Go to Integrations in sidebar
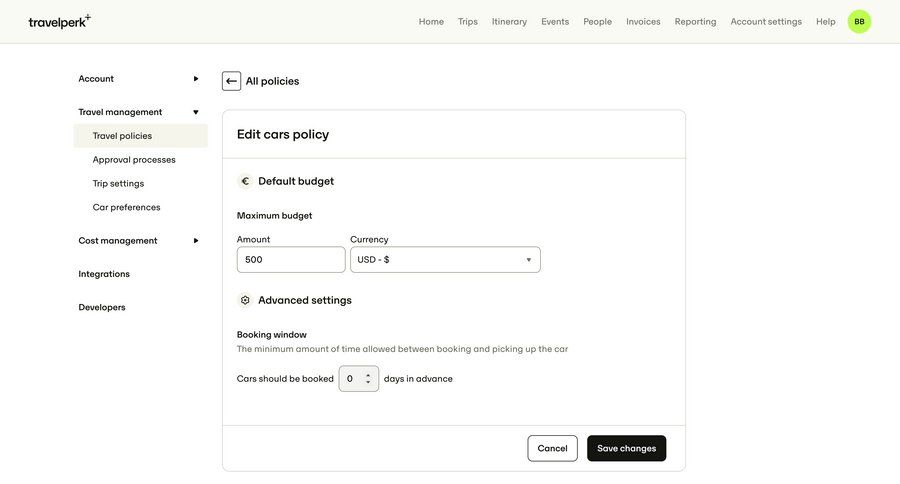 click(x=104, y=274)
